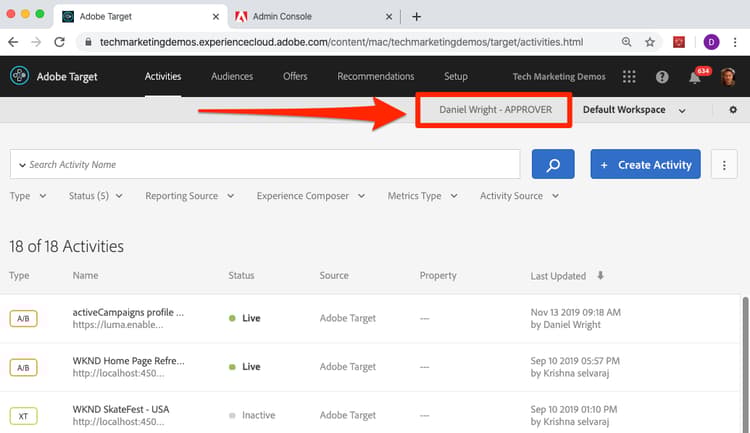Open the Default Workspace dropdown
The image size is (750, 433).
634,110
